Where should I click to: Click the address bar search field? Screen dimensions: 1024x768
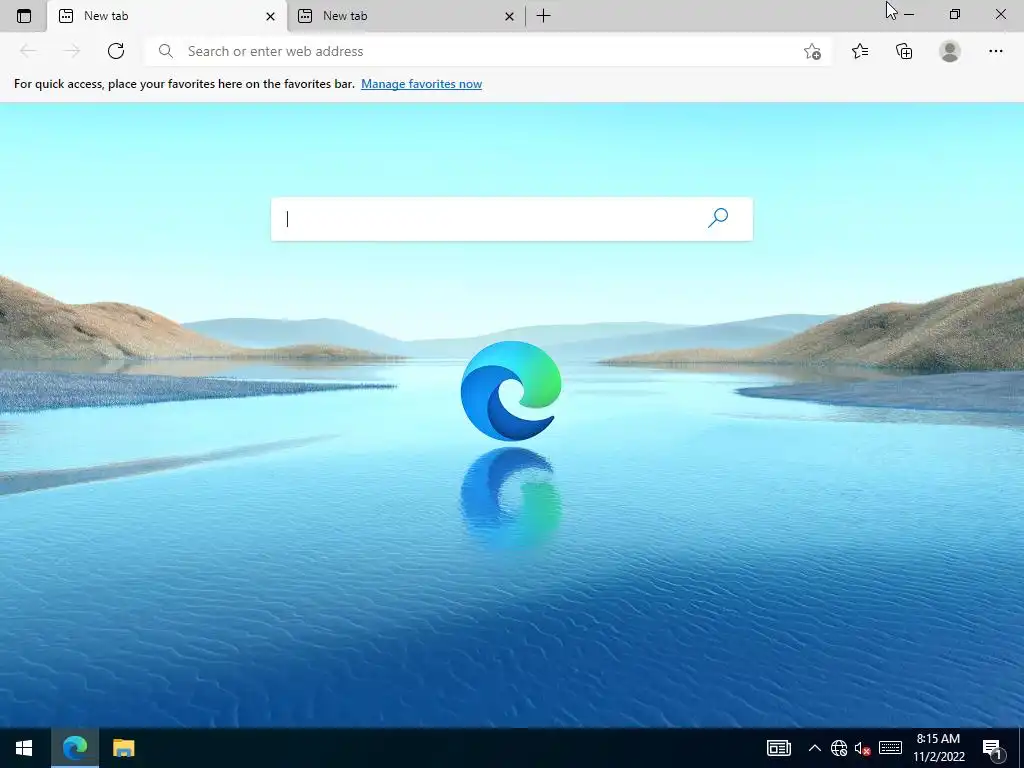(488, 51)
